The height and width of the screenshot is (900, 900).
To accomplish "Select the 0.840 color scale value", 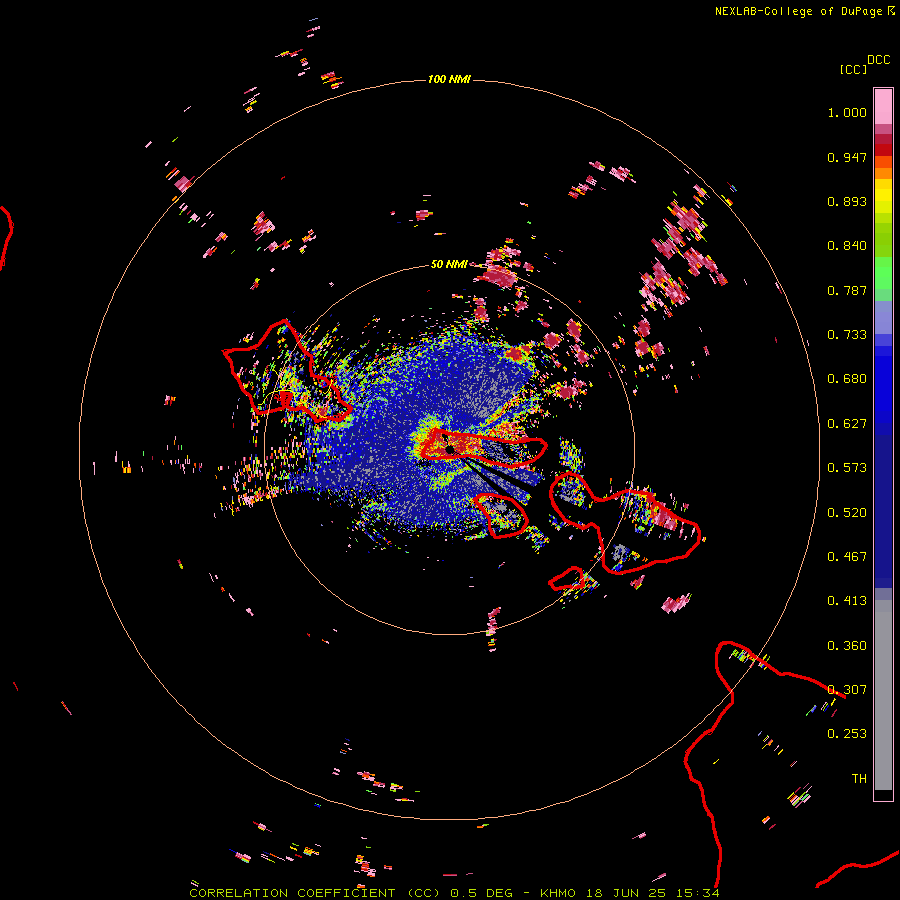I will (x=847, y=246).
